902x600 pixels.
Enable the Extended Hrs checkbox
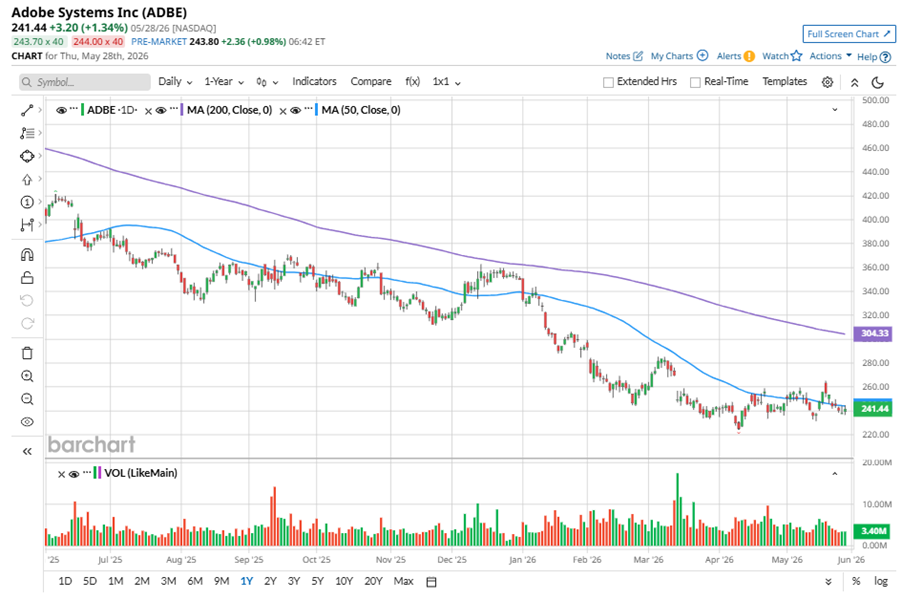click(608, 82)
